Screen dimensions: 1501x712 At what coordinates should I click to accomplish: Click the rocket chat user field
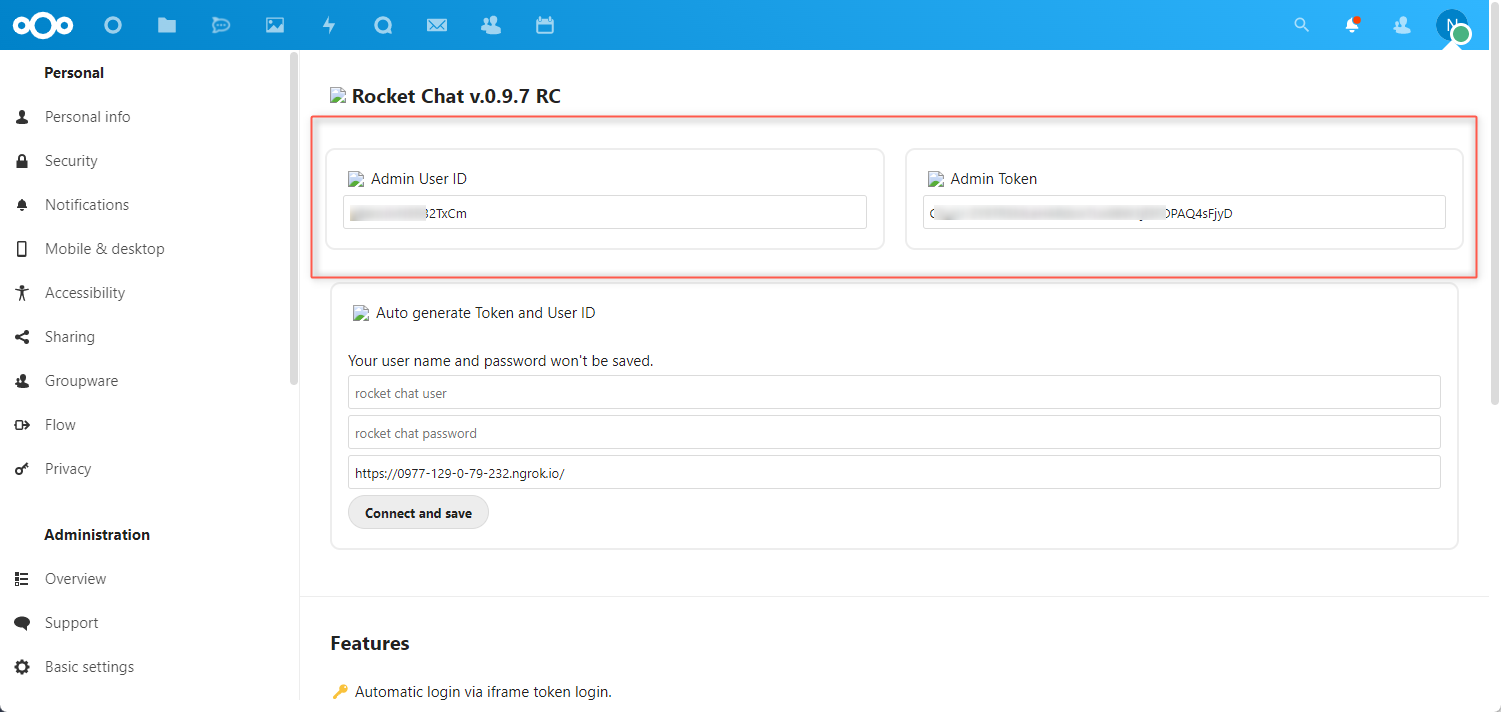(894, 393)
